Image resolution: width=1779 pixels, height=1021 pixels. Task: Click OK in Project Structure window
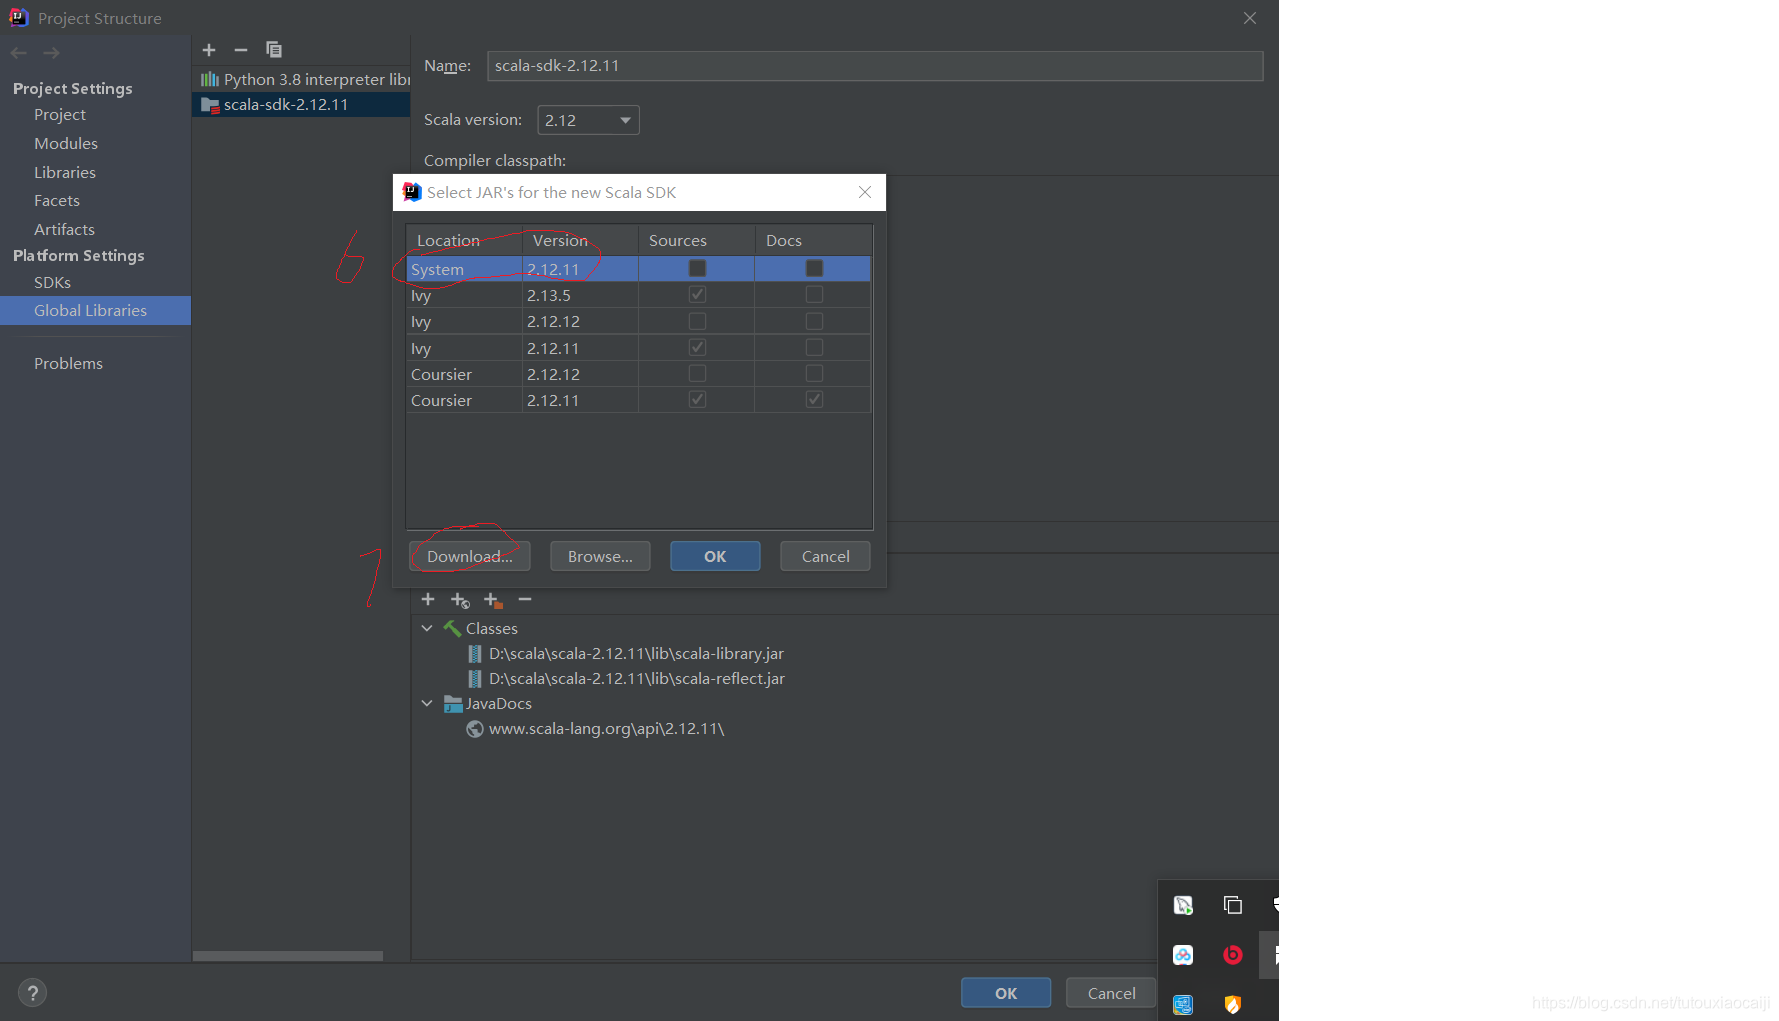point(1006,993)
